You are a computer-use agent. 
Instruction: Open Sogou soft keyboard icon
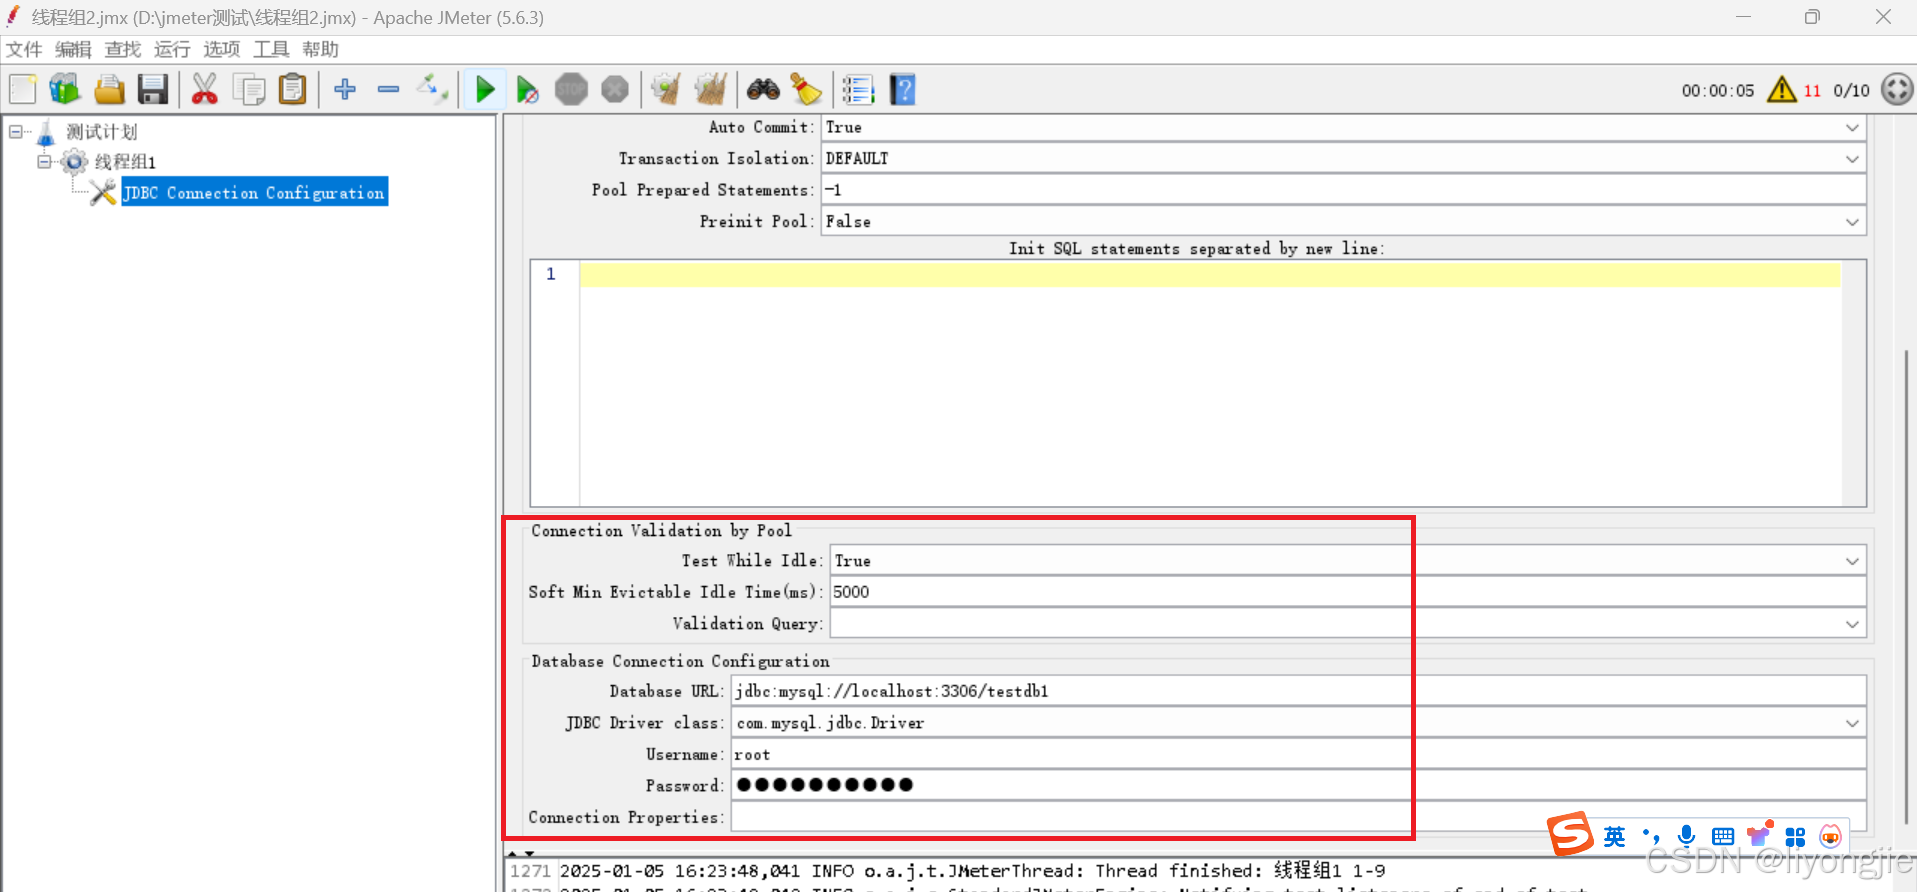[1722, 837]
